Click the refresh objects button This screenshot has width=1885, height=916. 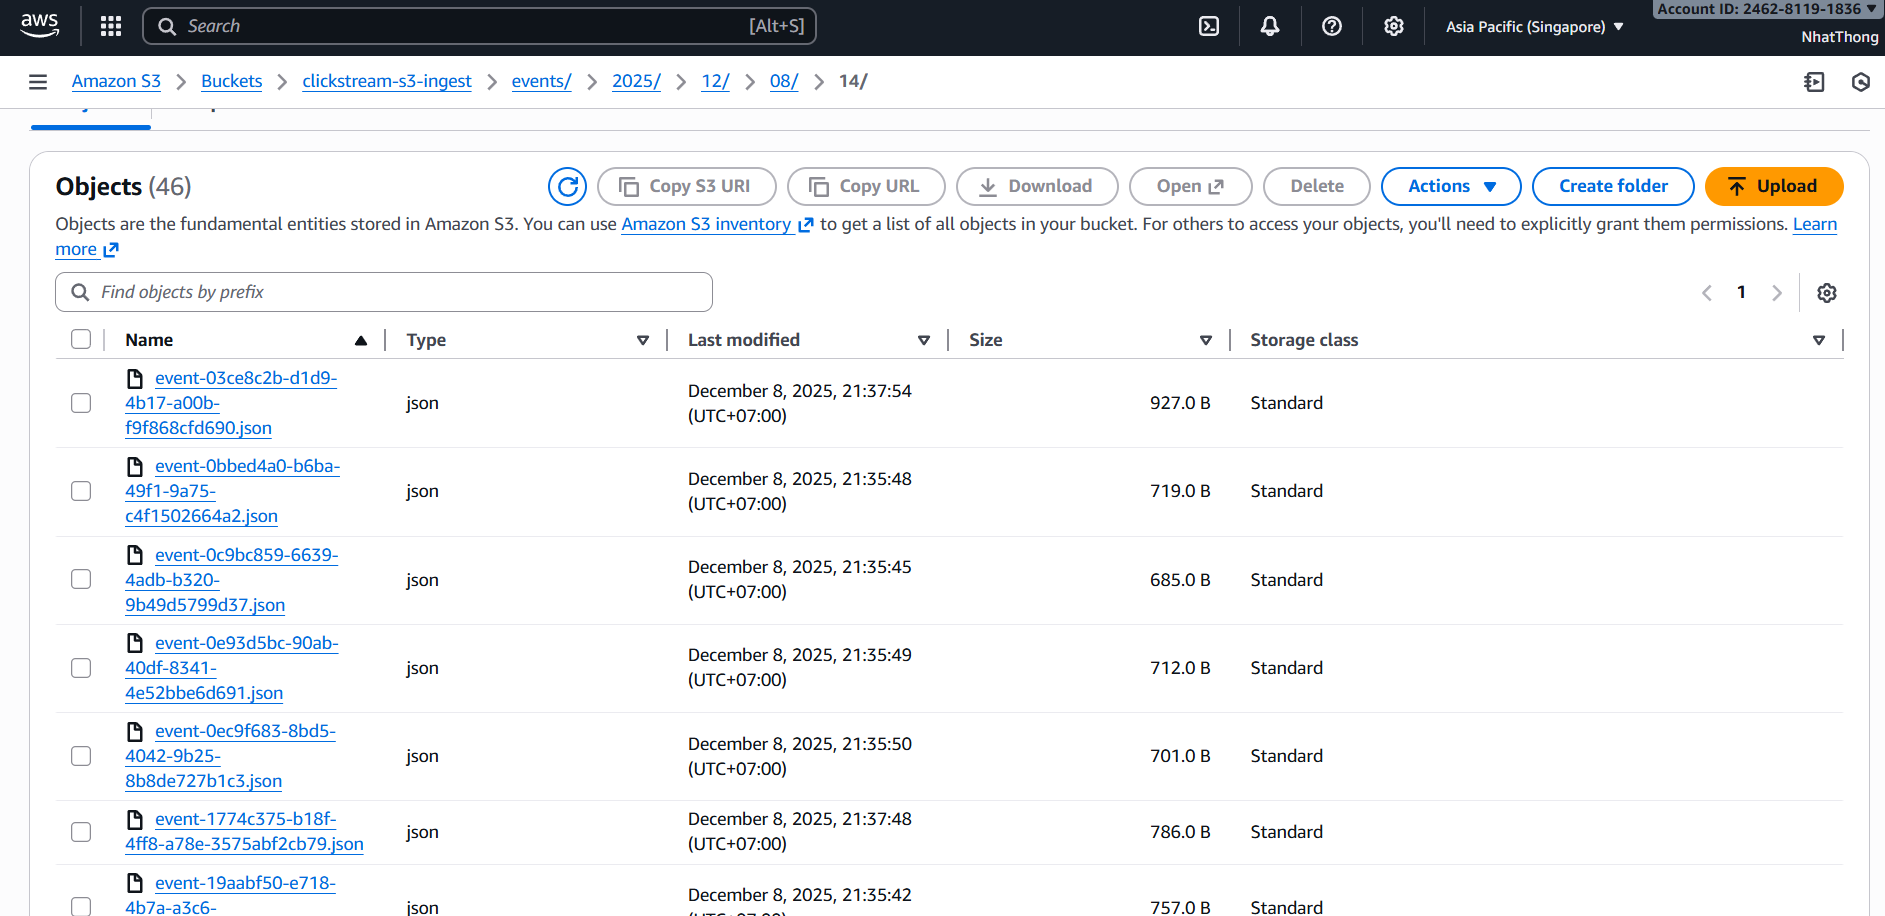568,186
